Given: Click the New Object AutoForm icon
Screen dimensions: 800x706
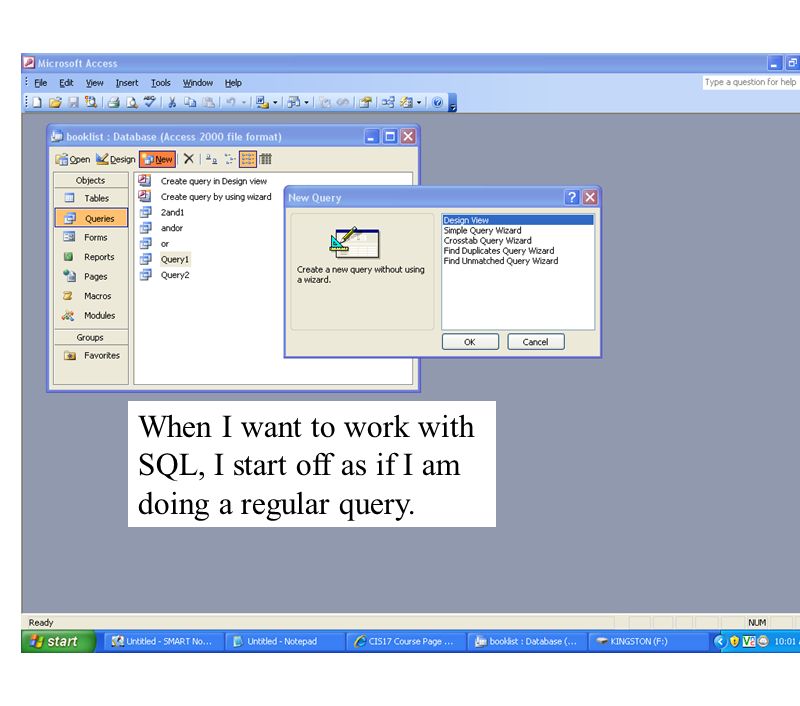Looking at the screenshot, I should pos(407,103).
